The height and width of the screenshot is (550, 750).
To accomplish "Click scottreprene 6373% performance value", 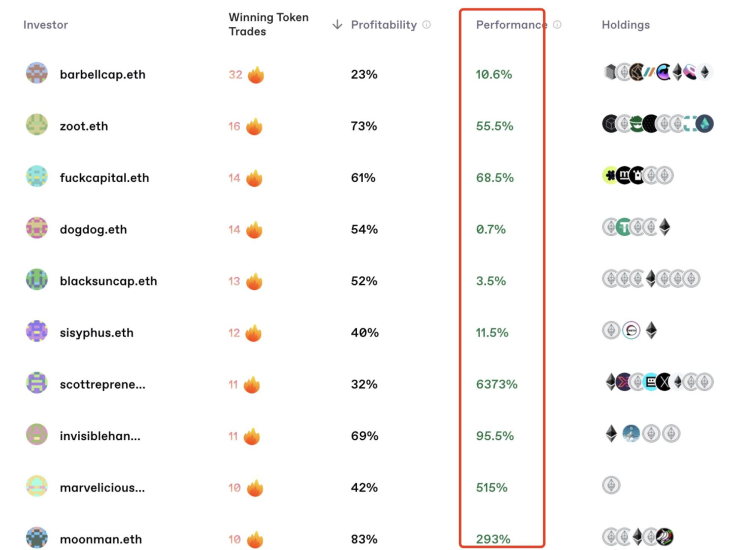I will point(497,384).
